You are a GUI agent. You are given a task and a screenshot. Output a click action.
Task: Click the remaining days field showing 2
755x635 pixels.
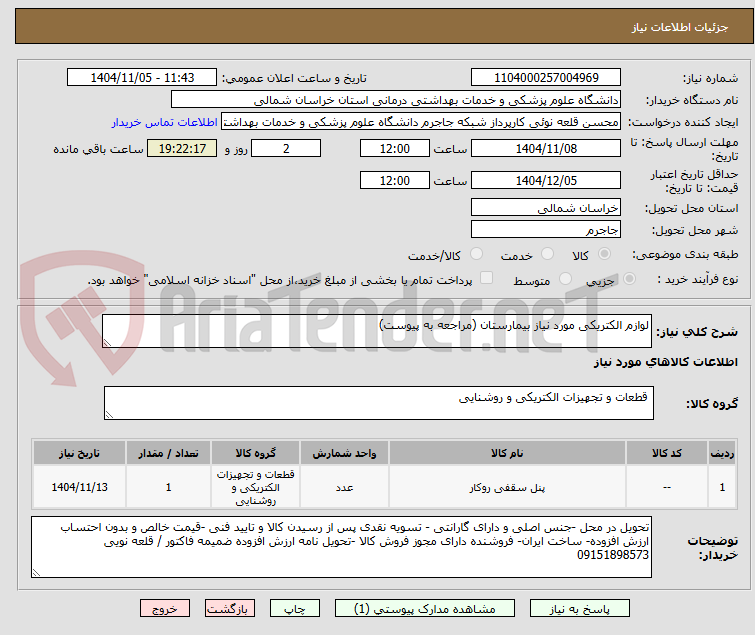tap(286, 148)
